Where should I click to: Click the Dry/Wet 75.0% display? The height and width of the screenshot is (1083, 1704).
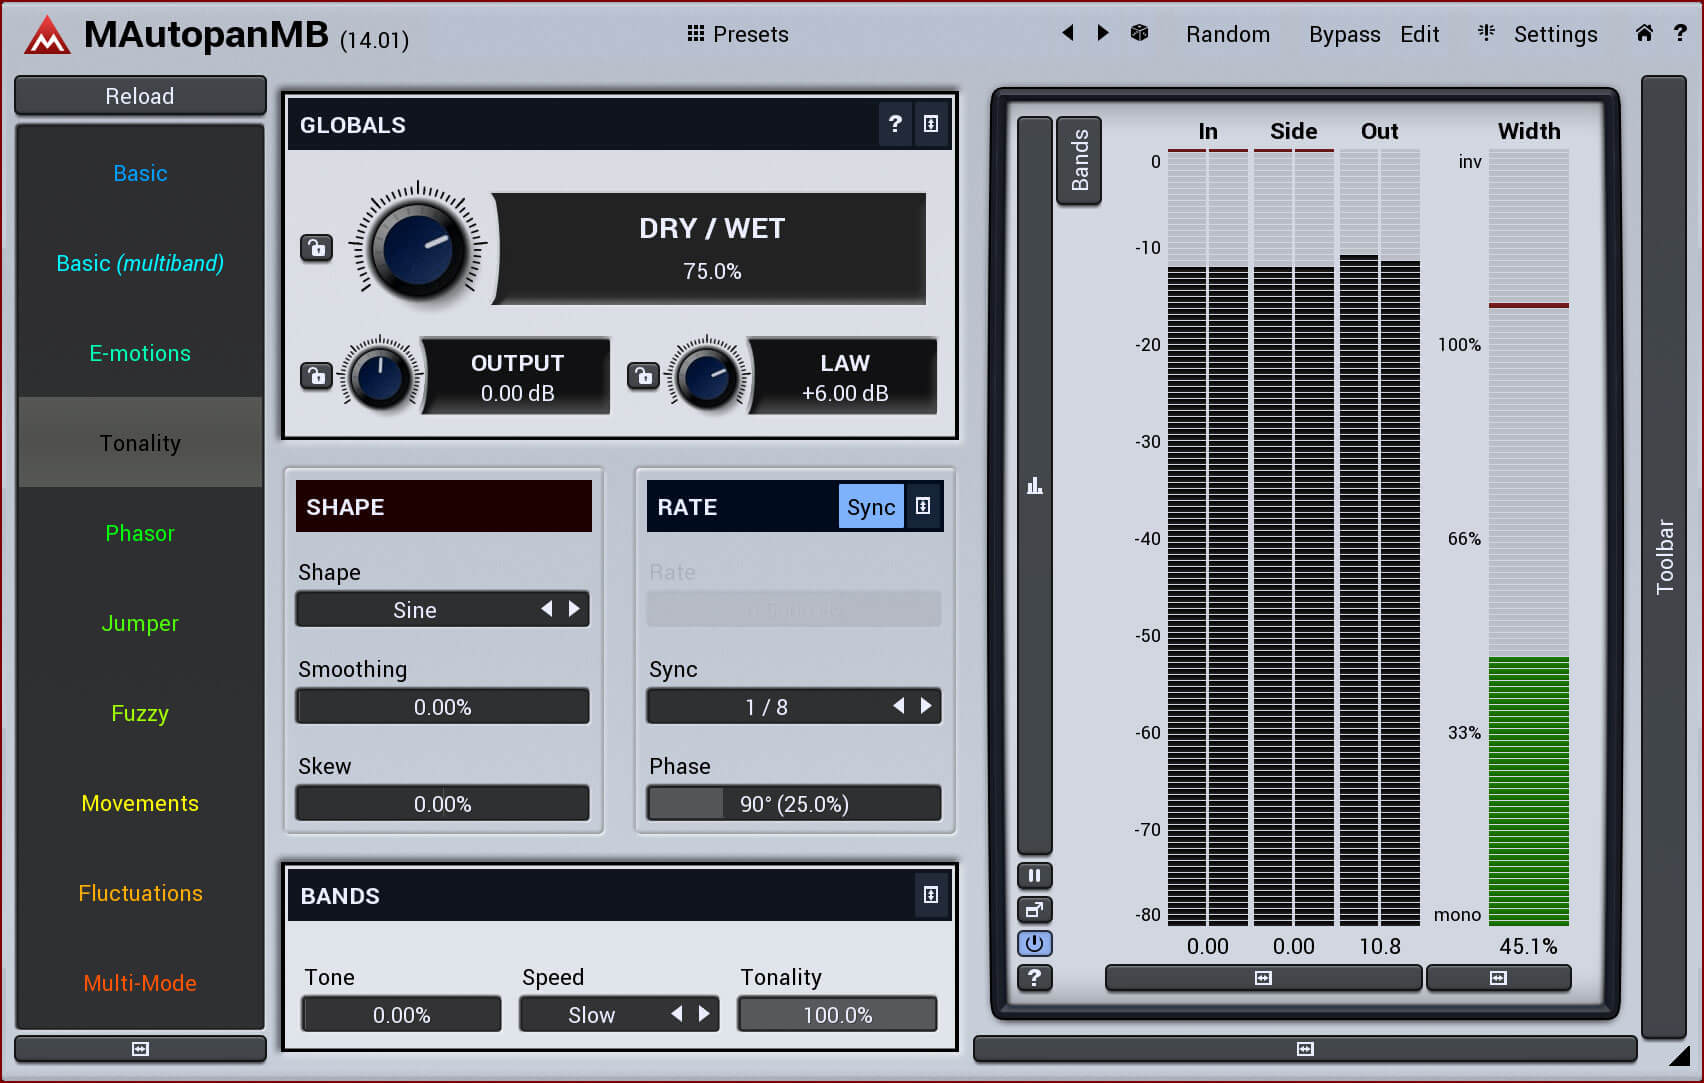(712, 249)
